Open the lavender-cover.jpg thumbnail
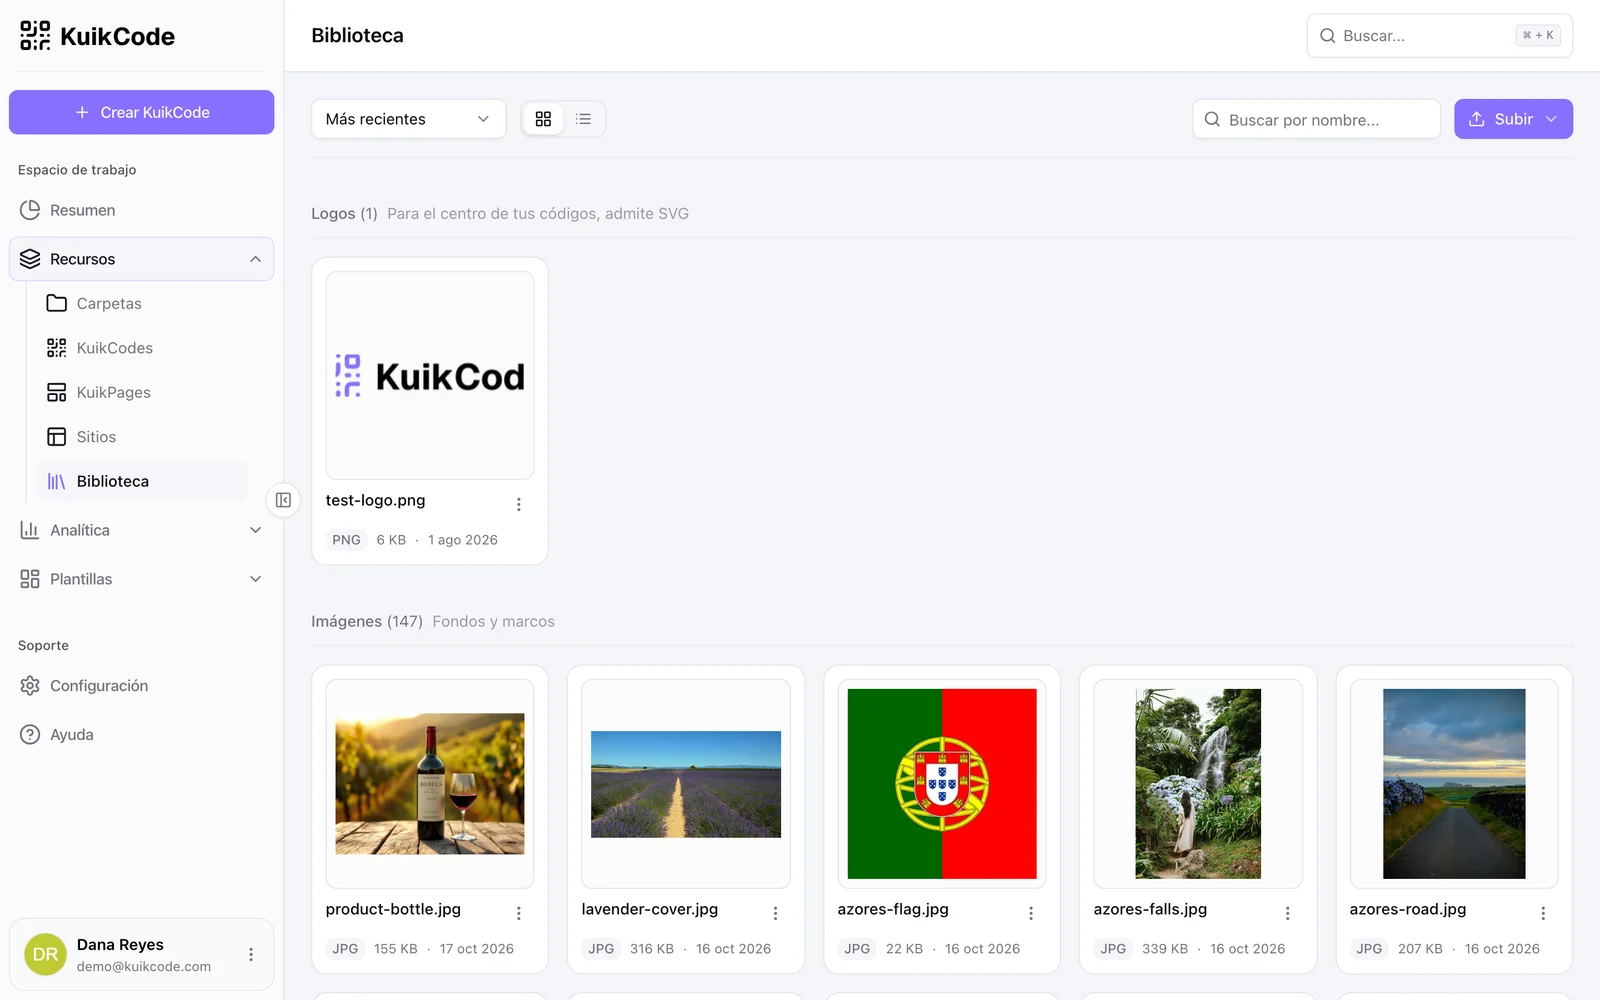 tap(686, 784)
